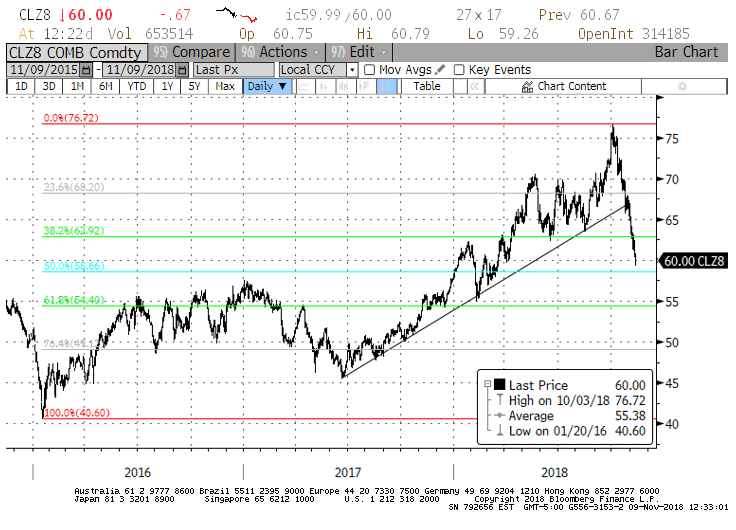Viewport: 736px width, 530px height.
Task: Click the start date field 11/09/2015
Action: pos(44,70)
